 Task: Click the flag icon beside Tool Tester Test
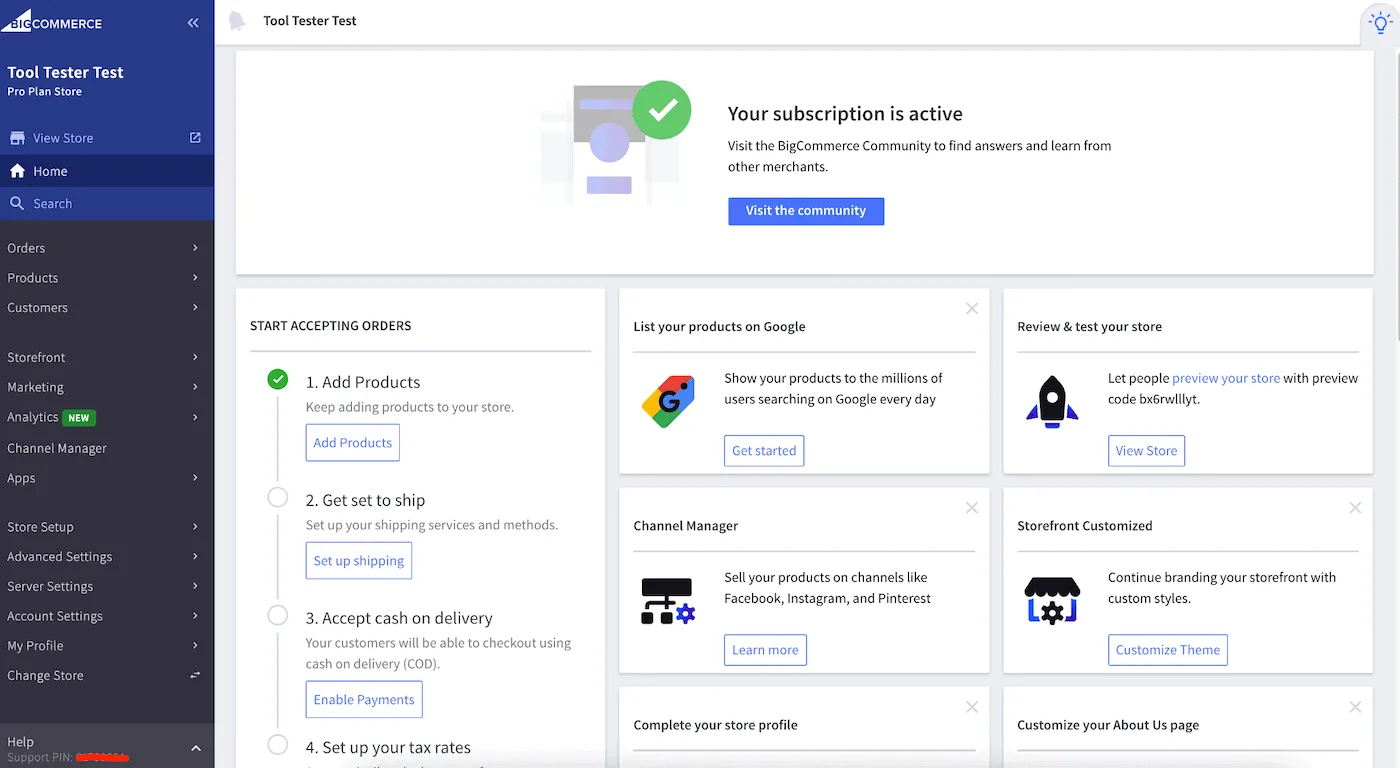(237, 20)
